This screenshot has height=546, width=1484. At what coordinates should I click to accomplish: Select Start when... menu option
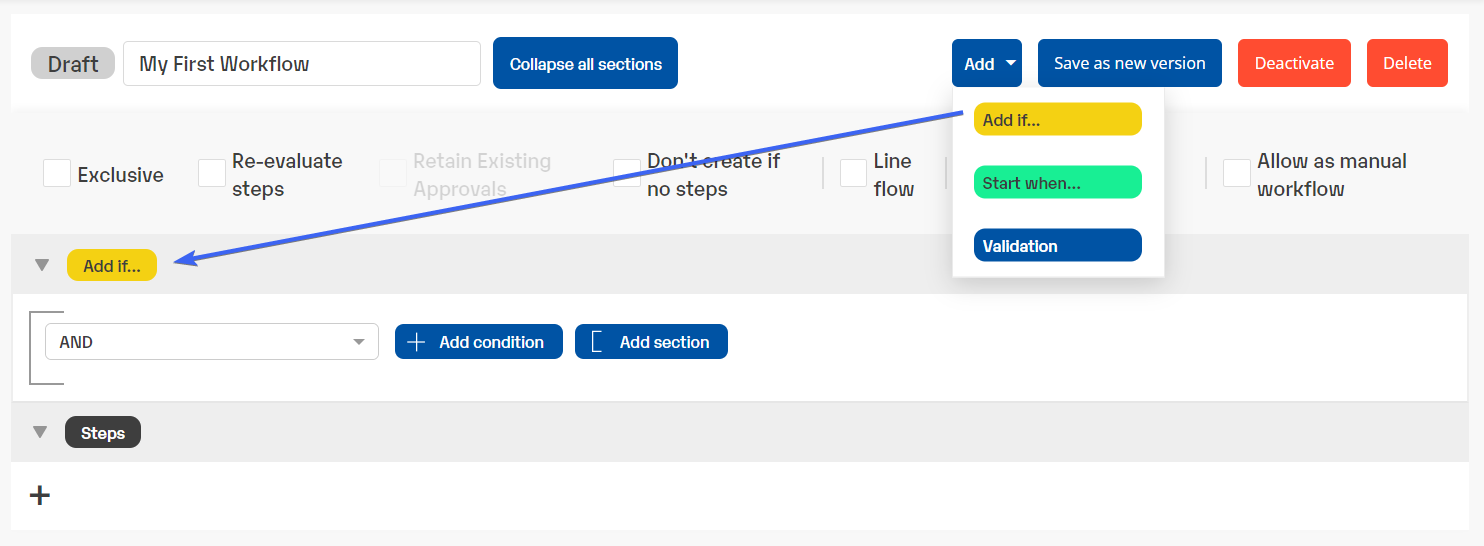(1057, 182)
